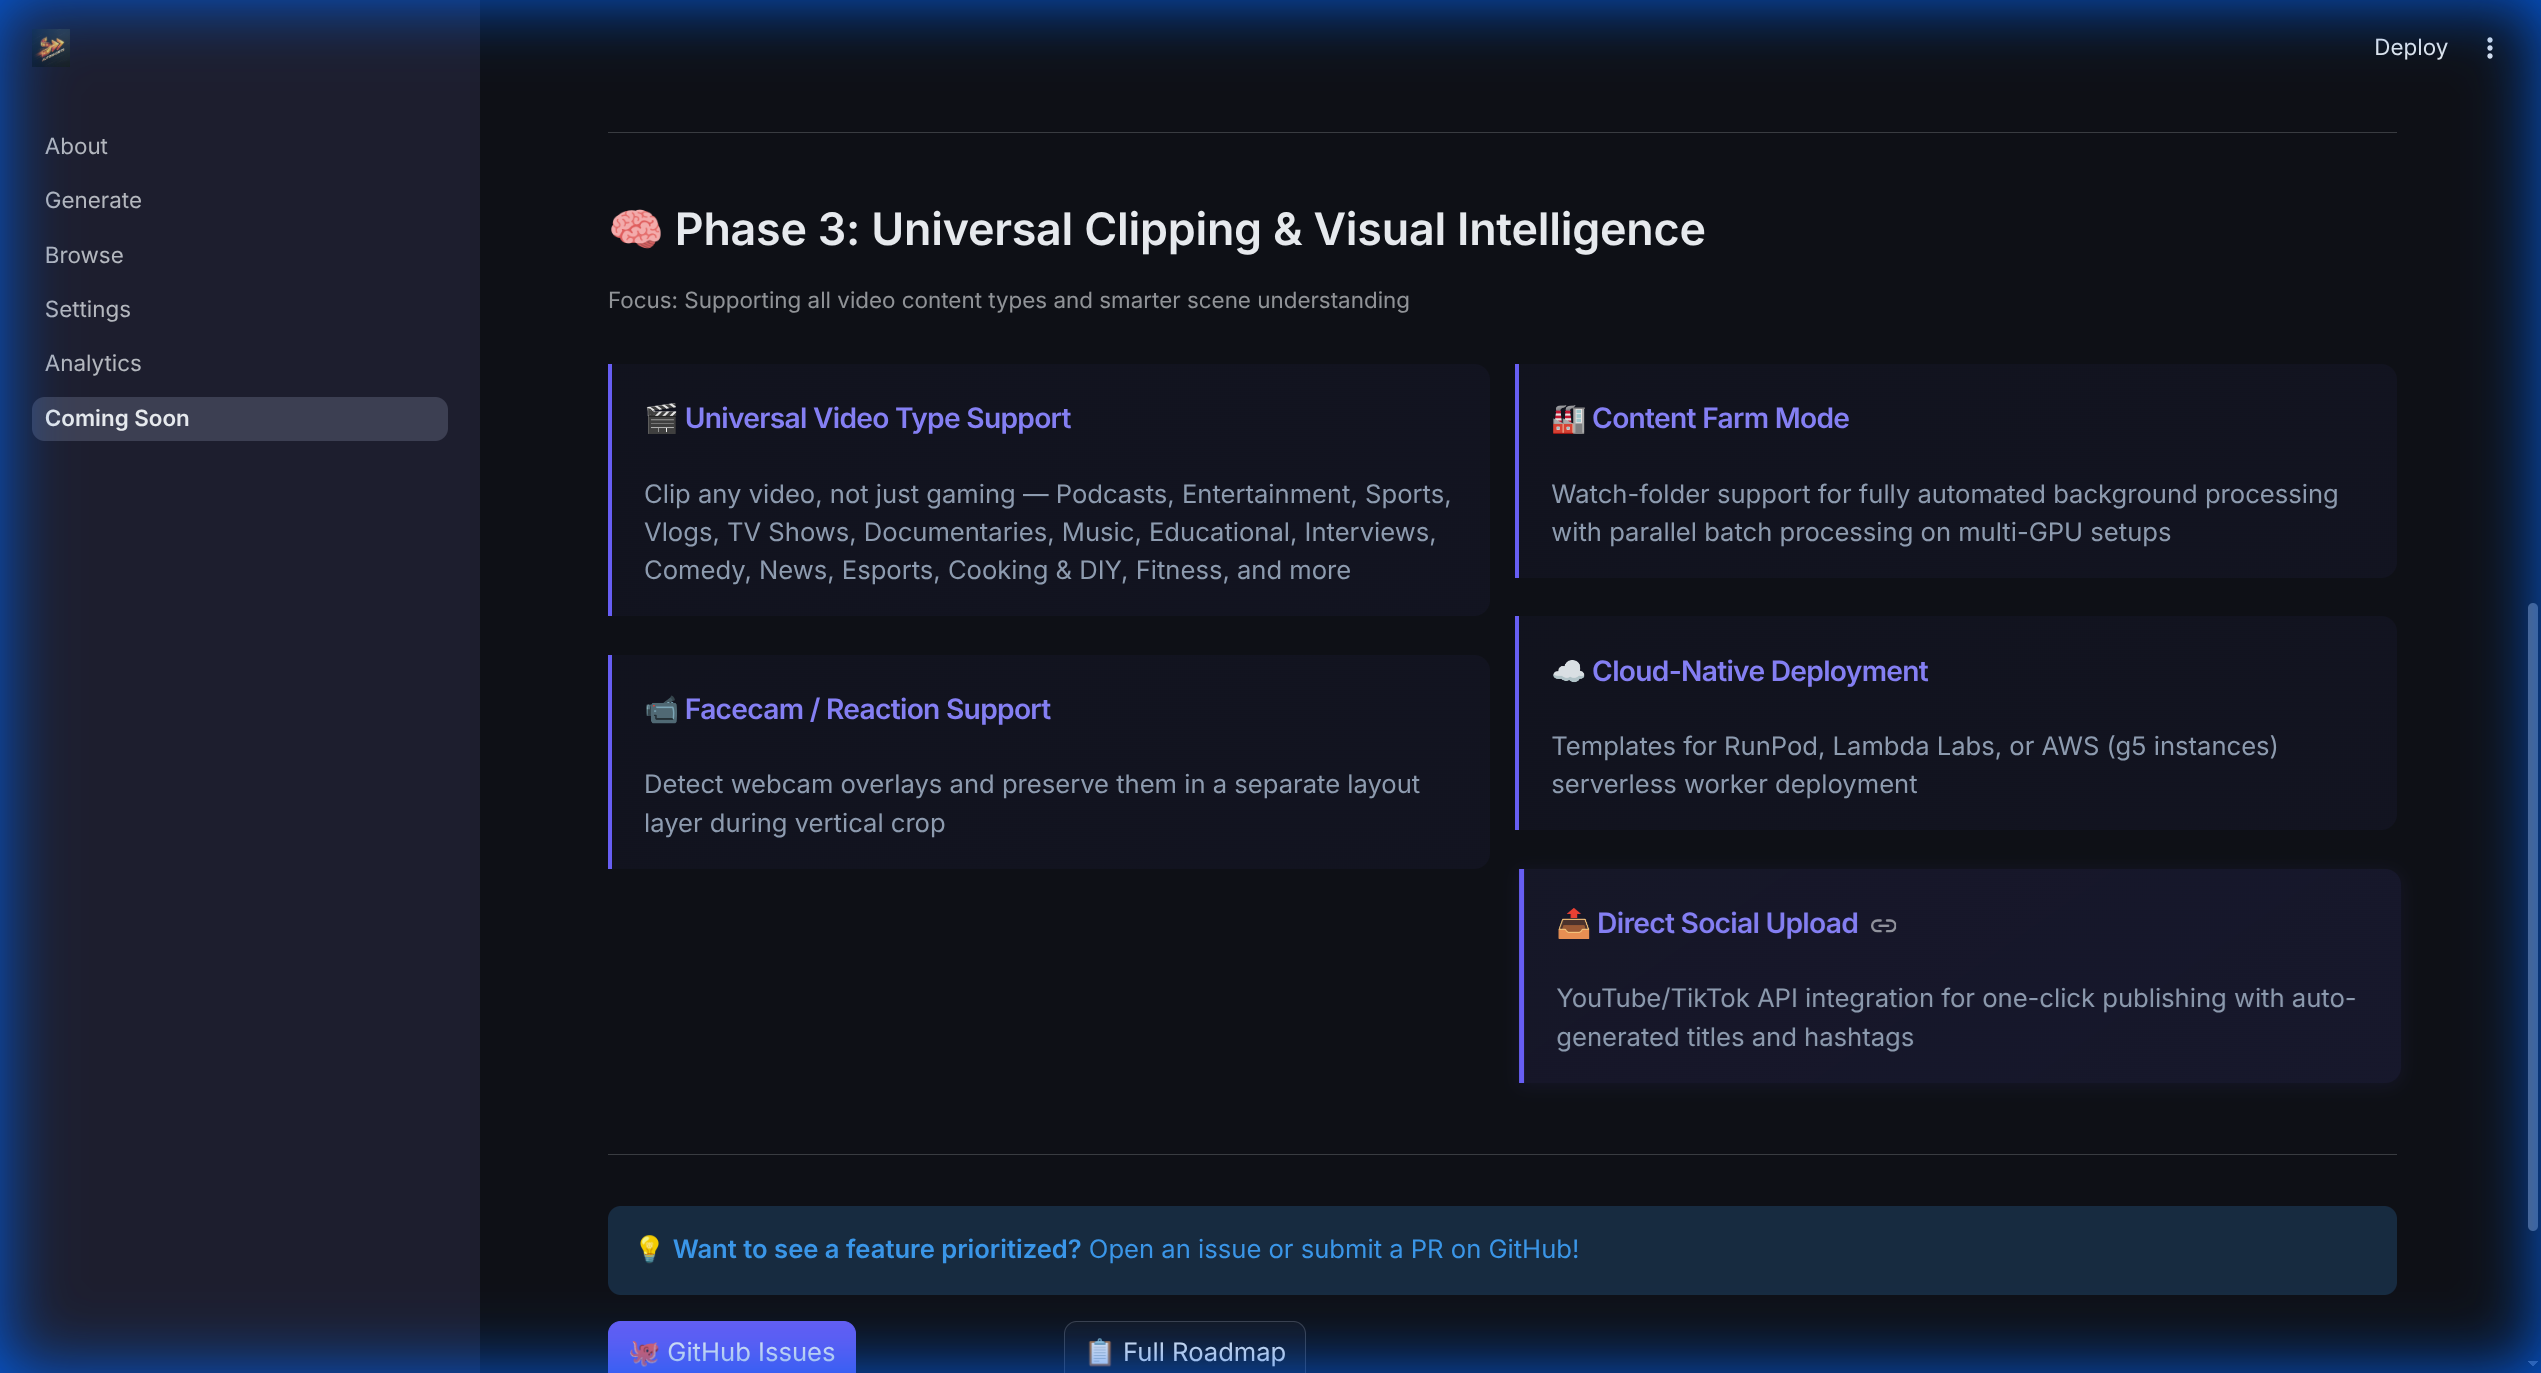The width and height of the screenshot is (2541, 1373).
Task: Click the lightbulb icon in the info banner
Action: (649, 1249)
